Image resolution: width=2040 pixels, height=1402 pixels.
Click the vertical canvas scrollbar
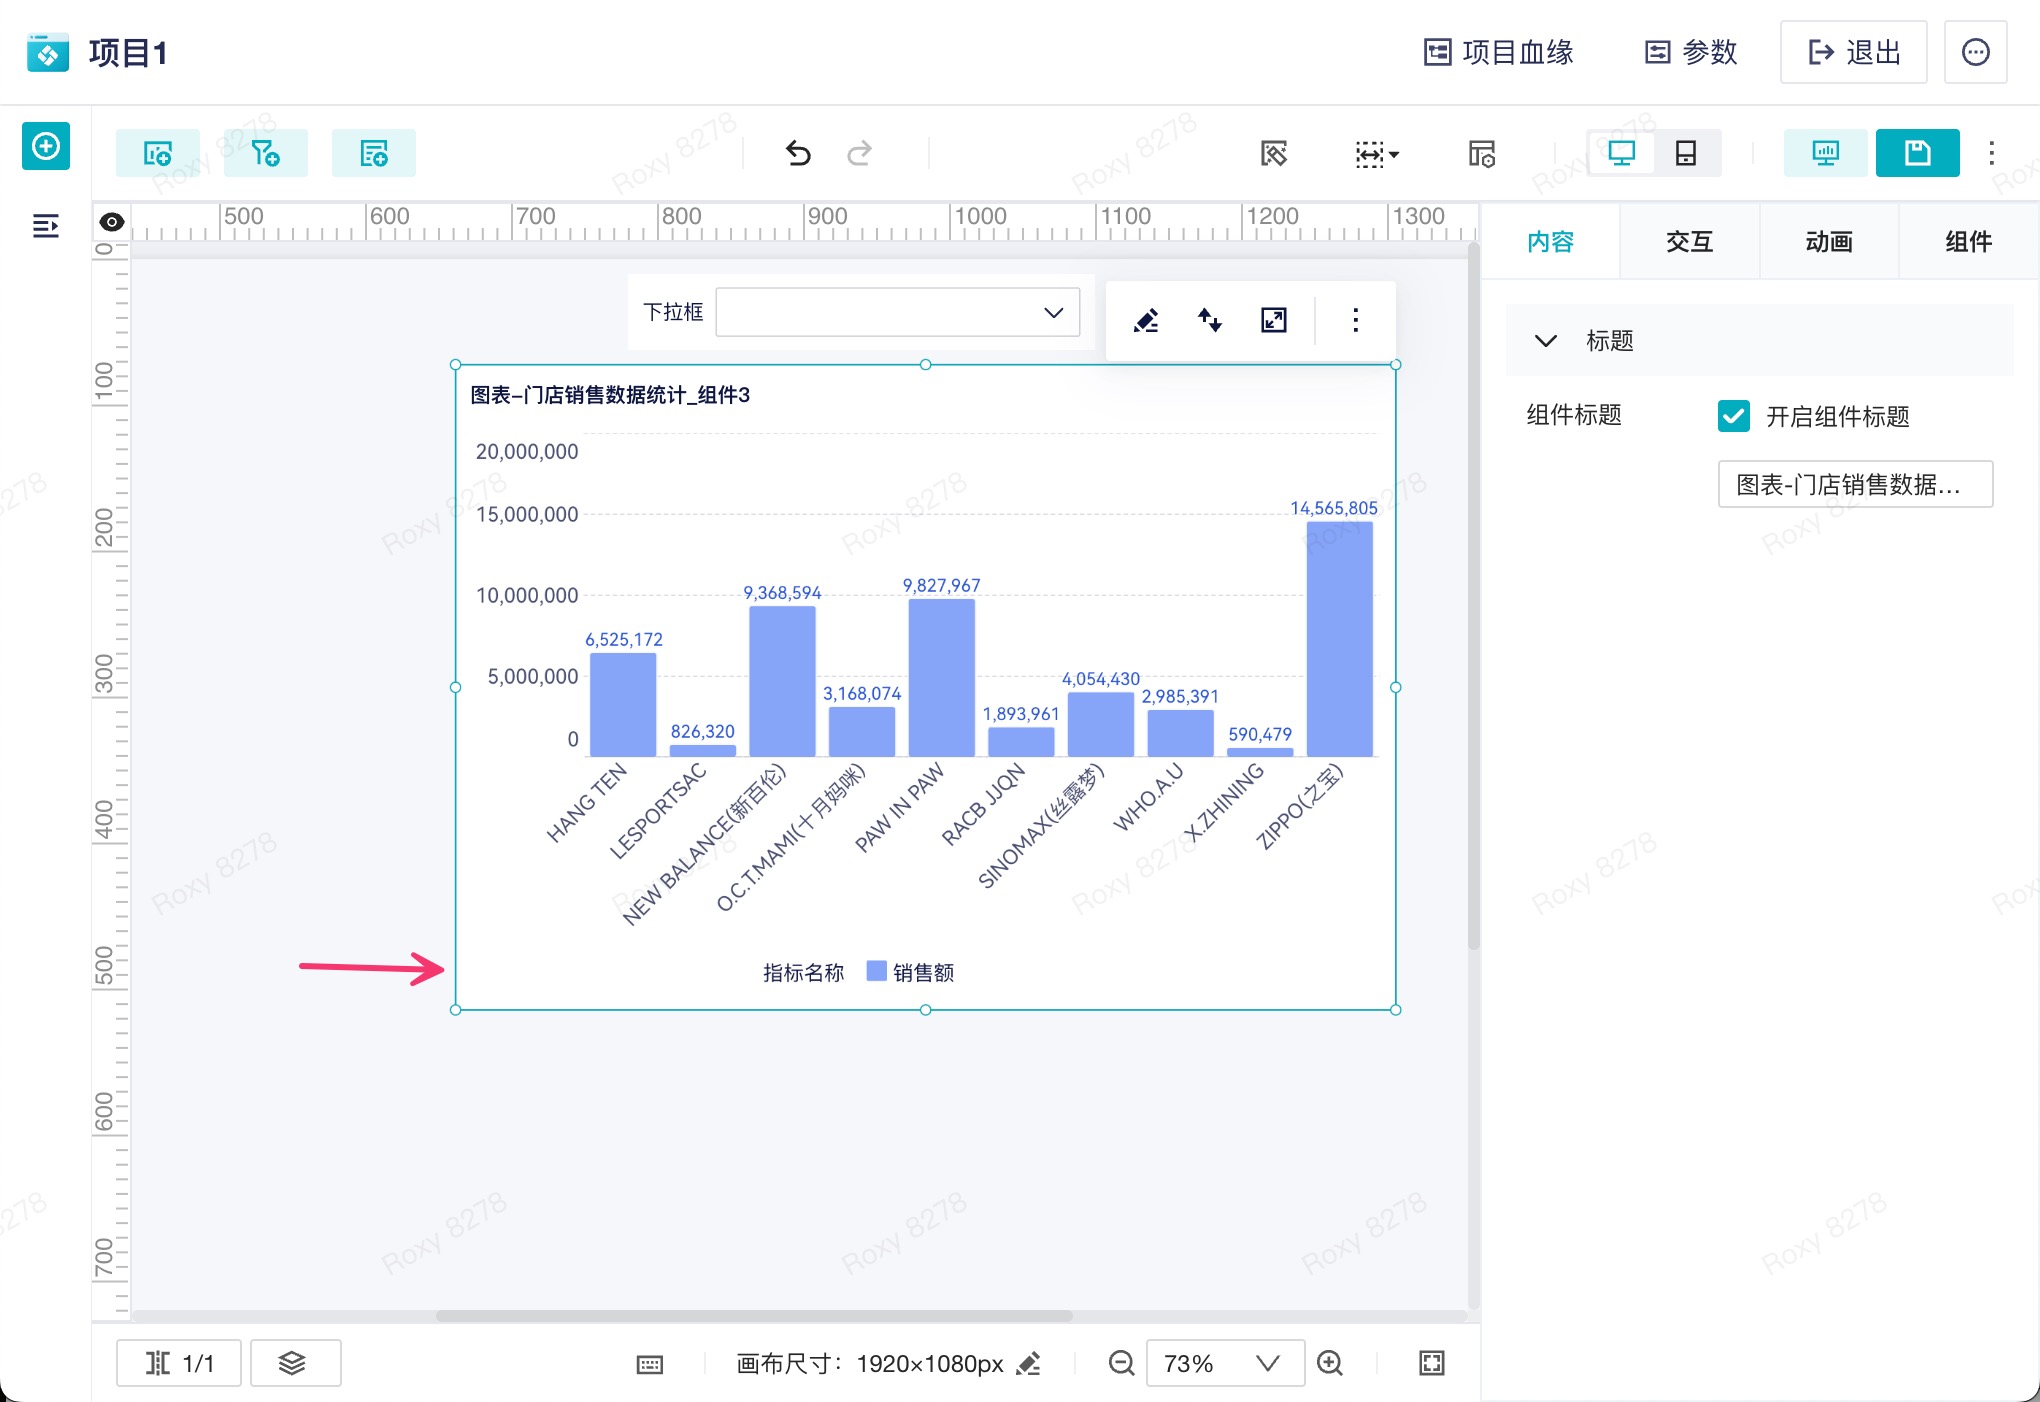1473,596
